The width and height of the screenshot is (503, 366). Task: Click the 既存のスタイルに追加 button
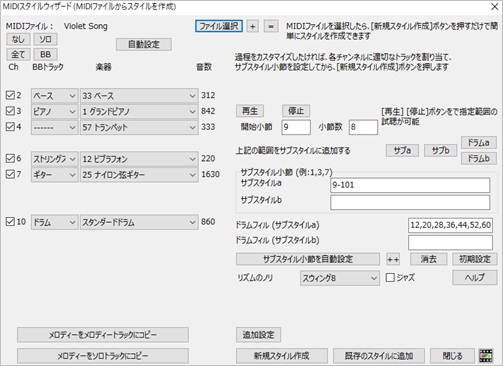(x=379, y=356)
